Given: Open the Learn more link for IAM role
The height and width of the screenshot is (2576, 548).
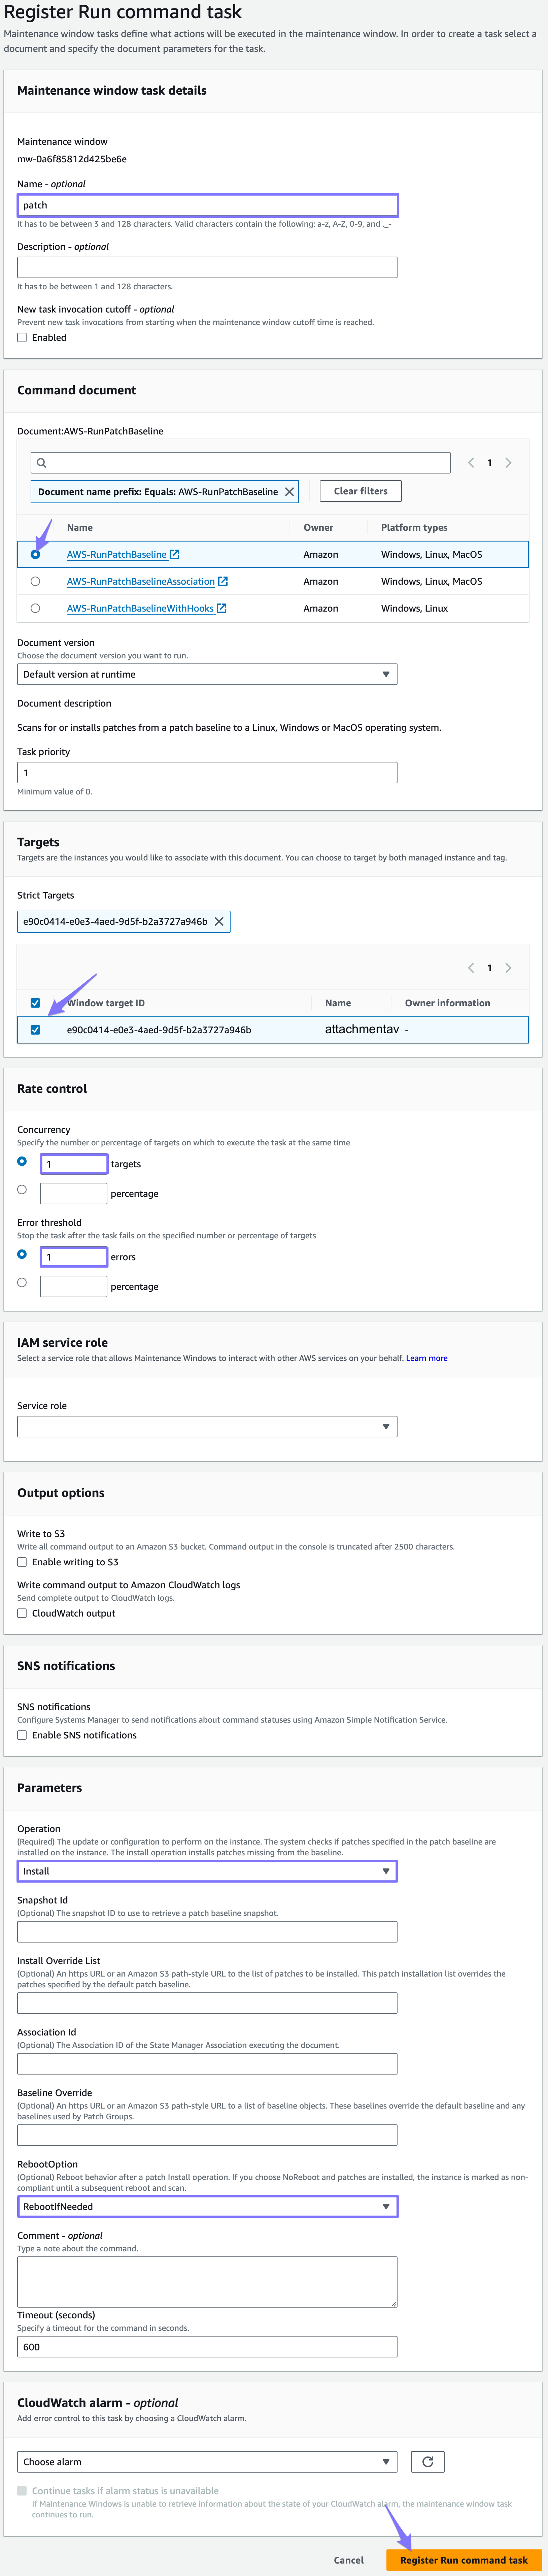Looking at the screenshot, I should (427, 1358).
